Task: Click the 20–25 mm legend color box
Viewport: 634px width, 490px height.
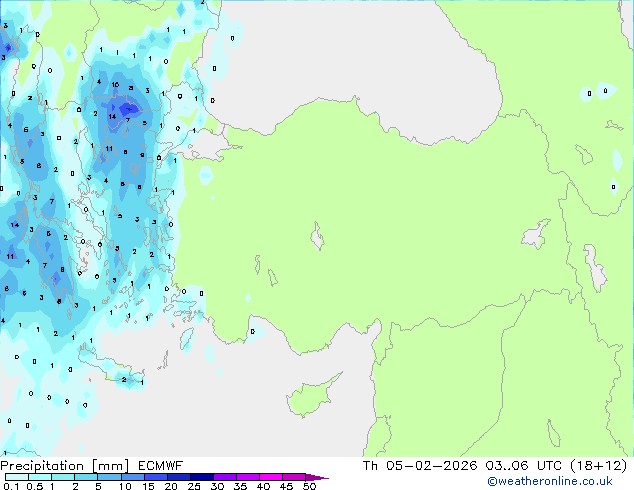Action: point(178,477)
